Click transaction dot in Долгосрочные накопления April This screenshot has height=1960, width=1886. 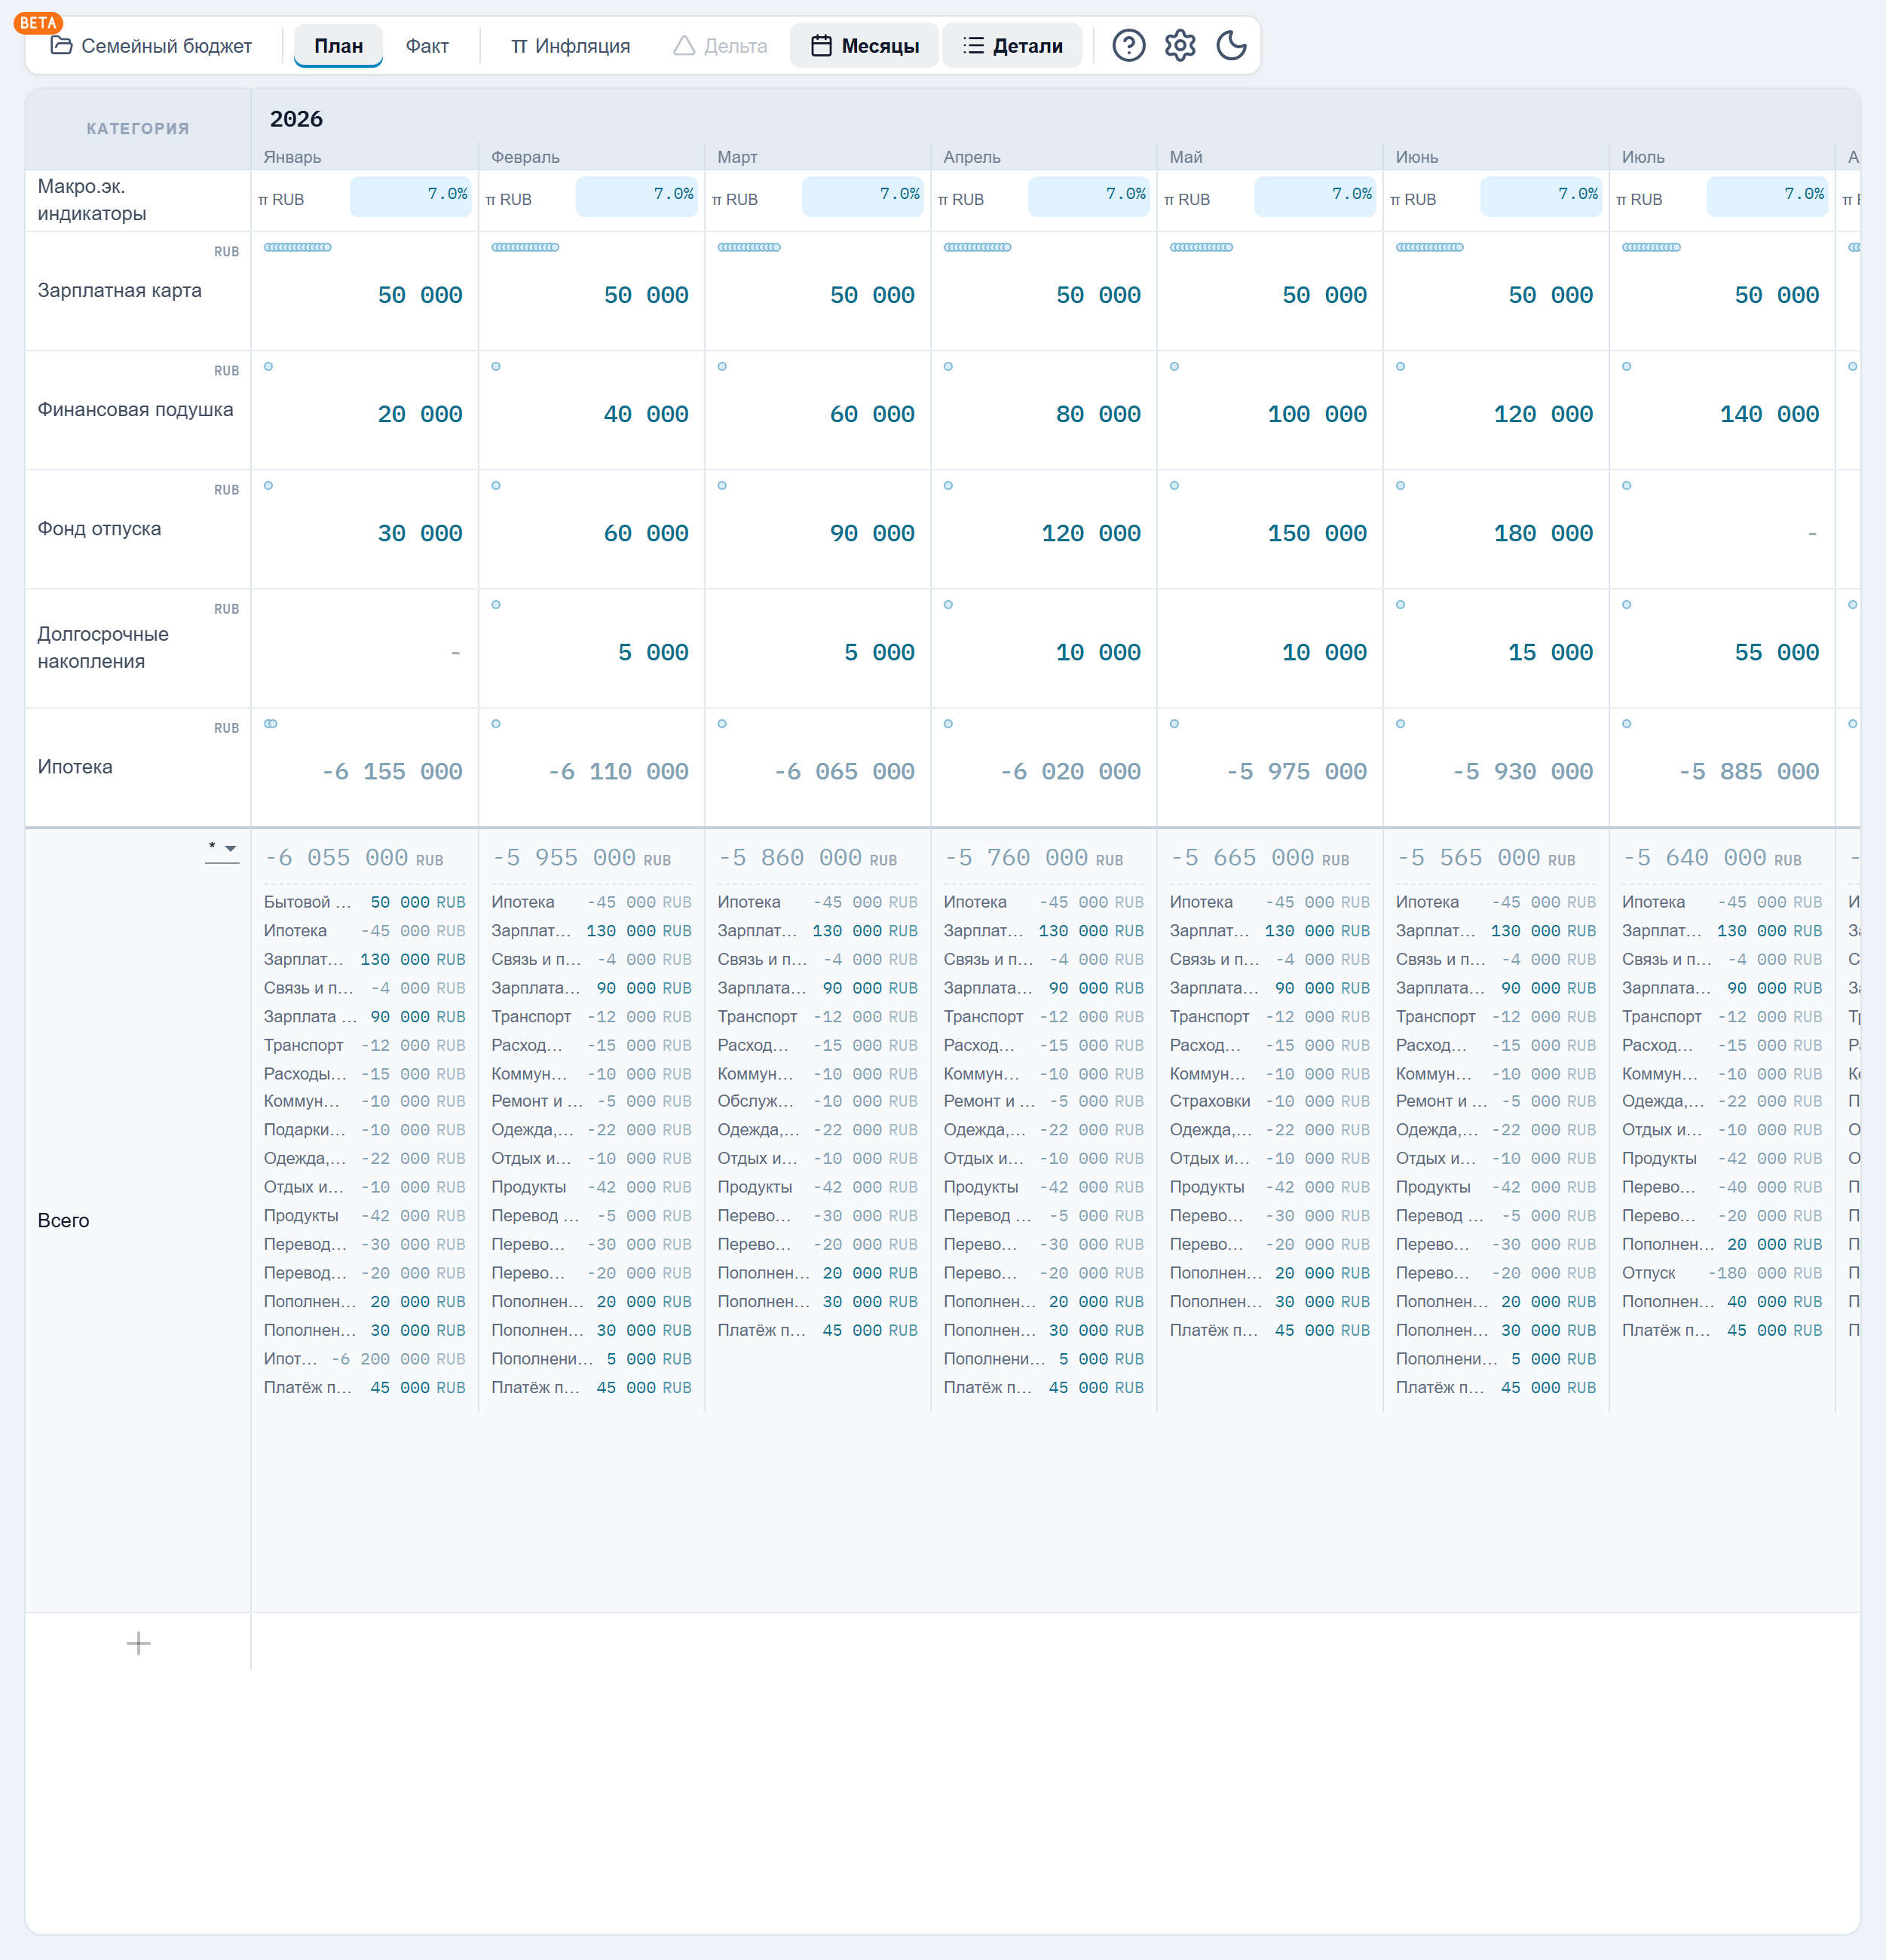click(x=948, y=605)
